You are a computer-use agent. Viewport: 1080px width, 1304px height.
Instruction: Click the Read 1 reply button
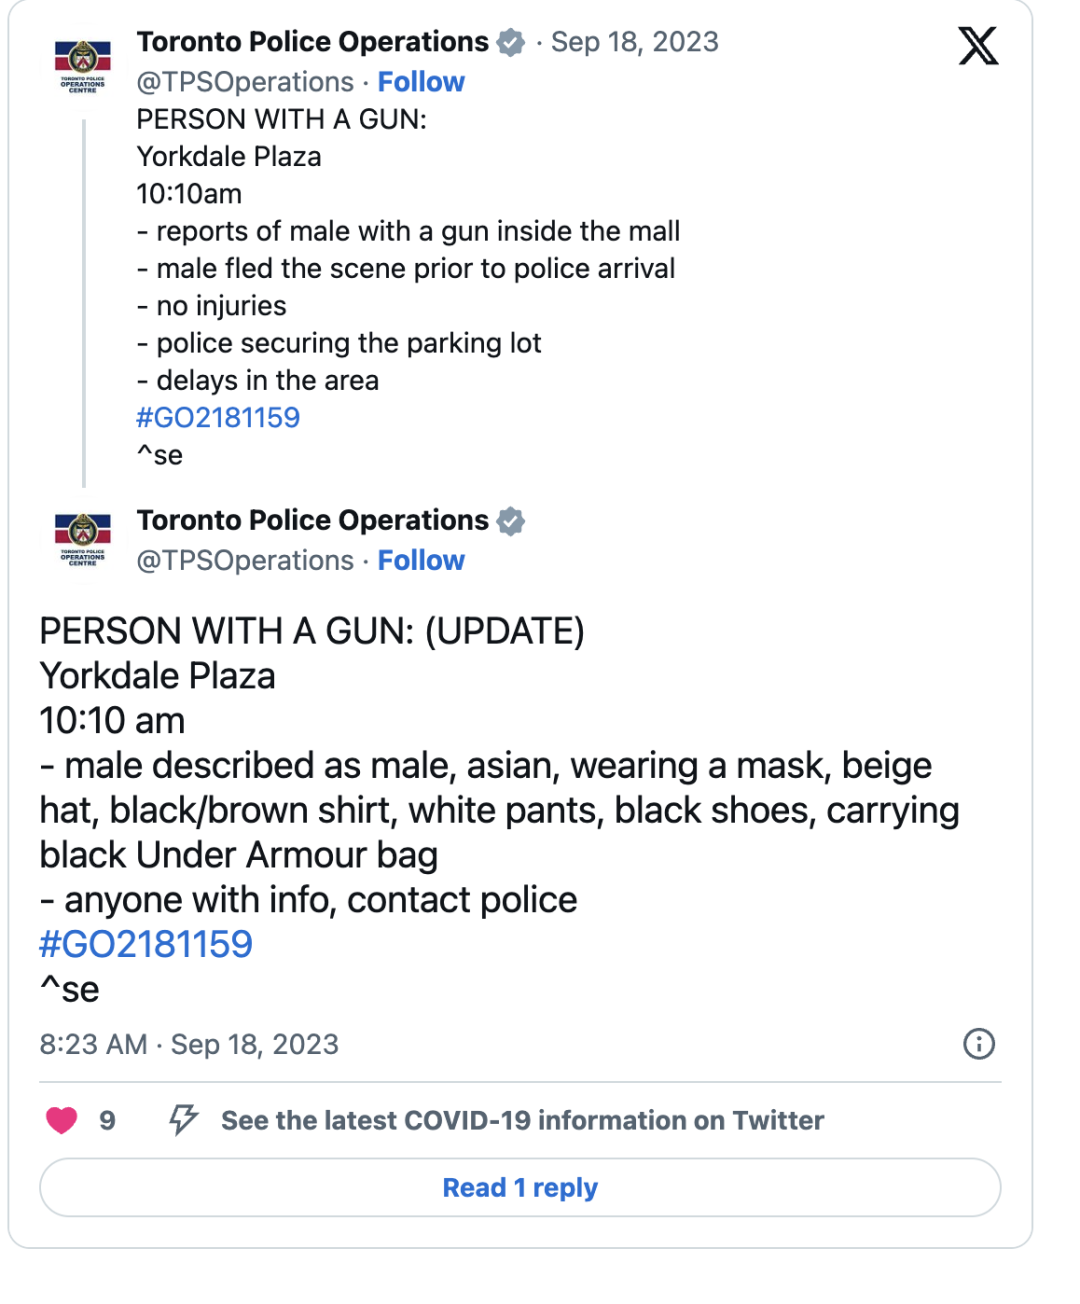(x=520, y=1188)
